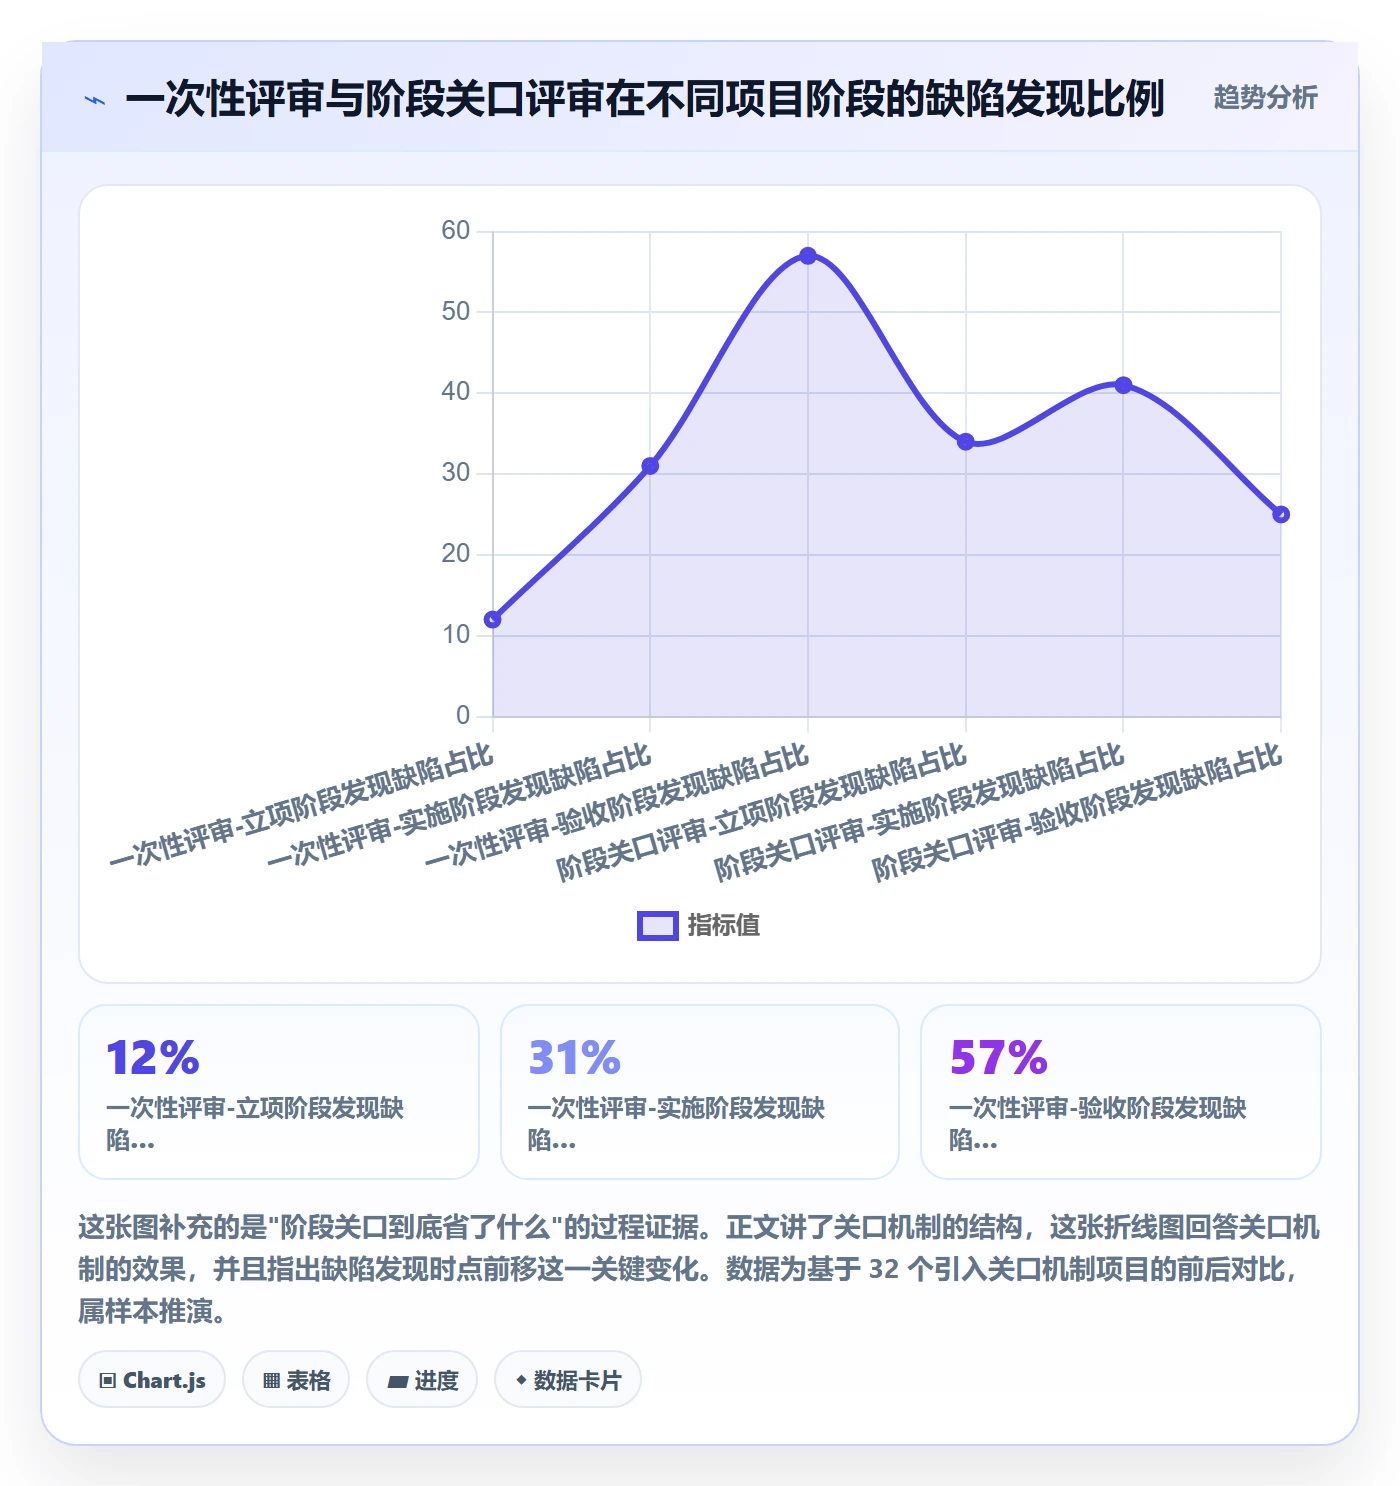Click the last data point at 25
Viewport: 1400px width, 1486px height.
[x=1281, y=514]
